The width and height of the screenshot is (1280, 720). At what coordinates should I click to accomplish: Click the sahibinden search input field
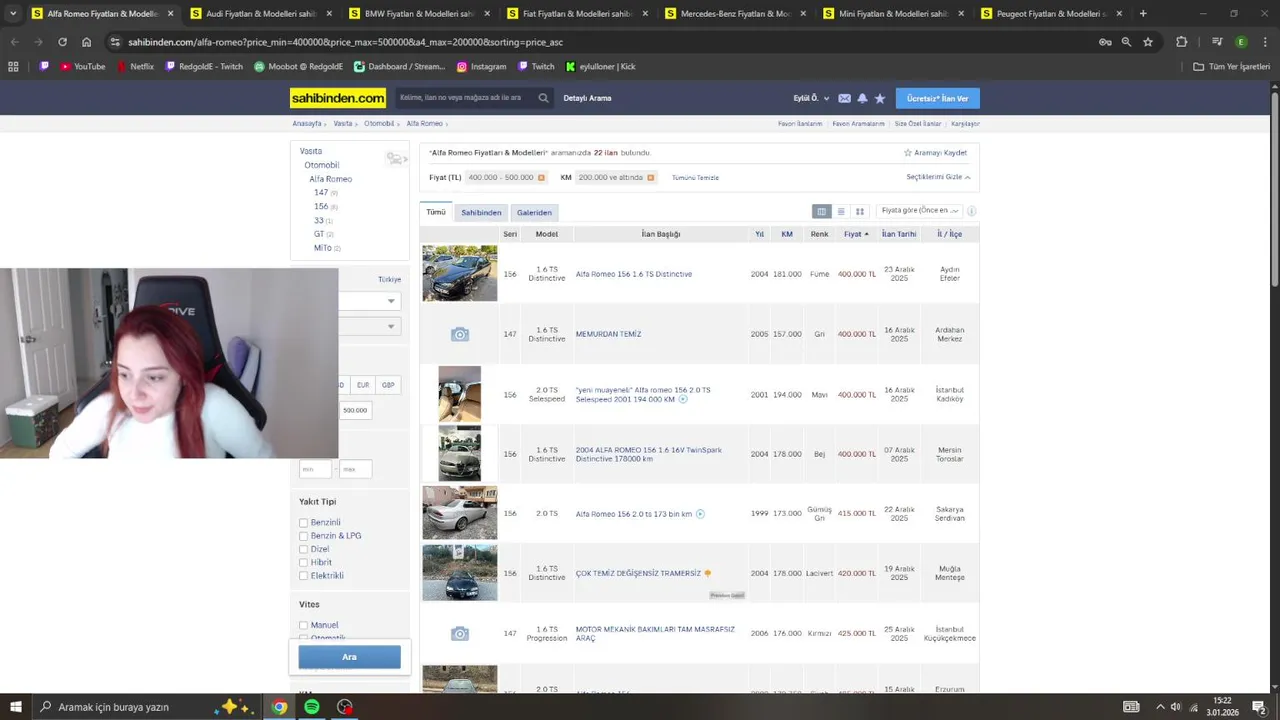pos(463,98)
